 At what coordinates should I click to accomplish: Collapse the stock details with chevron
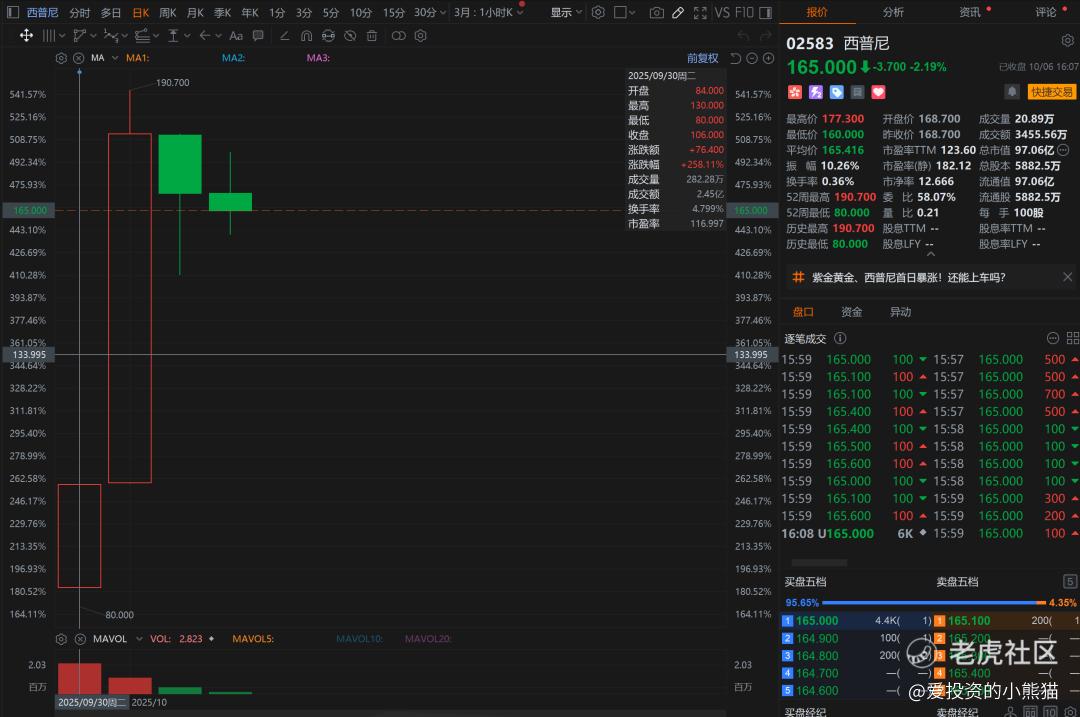point(931,254)
